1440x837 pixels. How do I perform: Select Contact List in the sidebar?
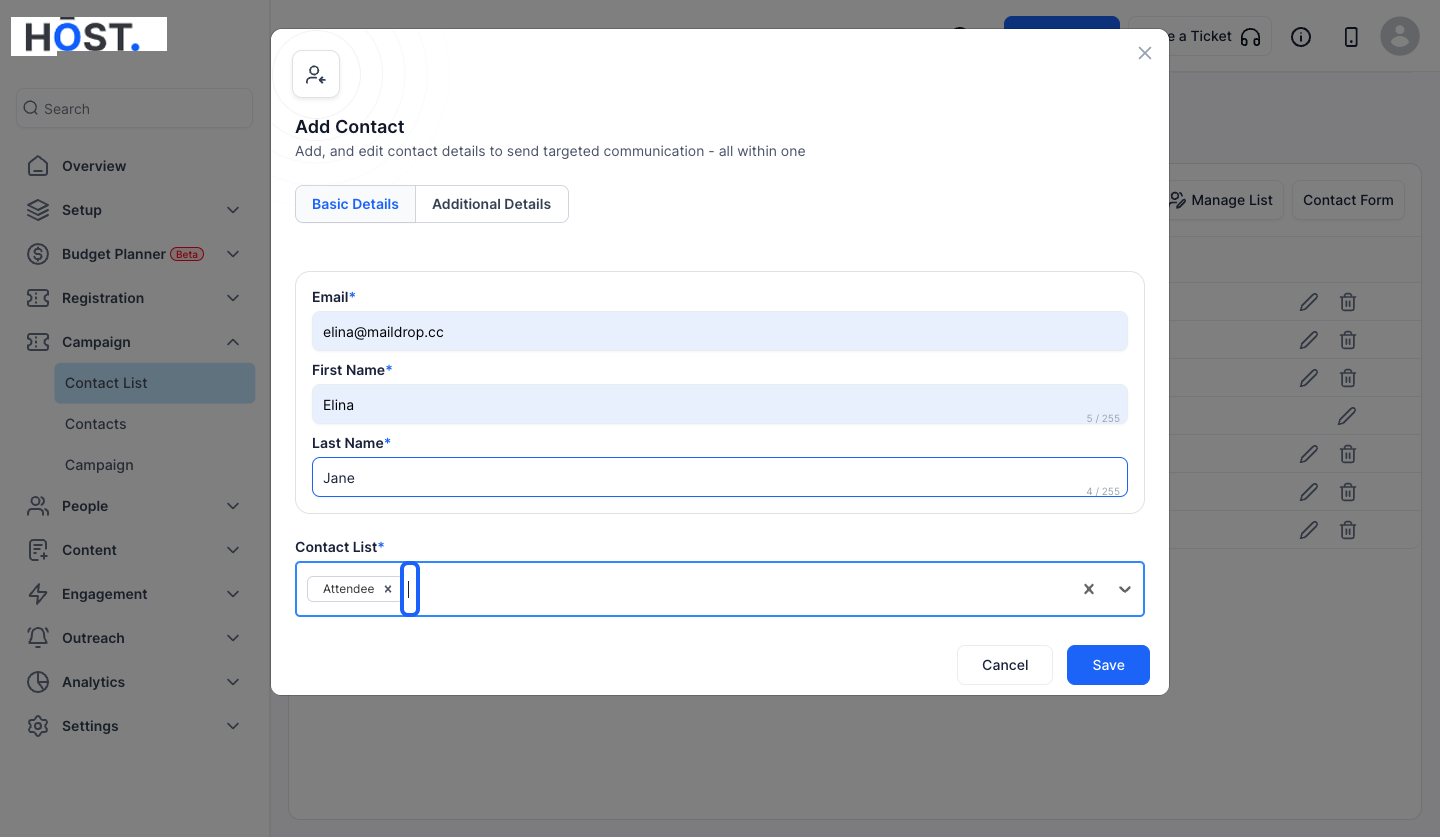coord(155,383)
